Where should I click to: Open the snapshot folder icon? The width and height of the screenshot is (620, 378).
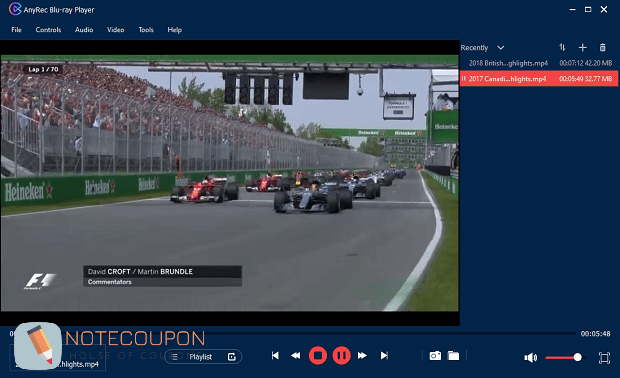tap(454, 356)
